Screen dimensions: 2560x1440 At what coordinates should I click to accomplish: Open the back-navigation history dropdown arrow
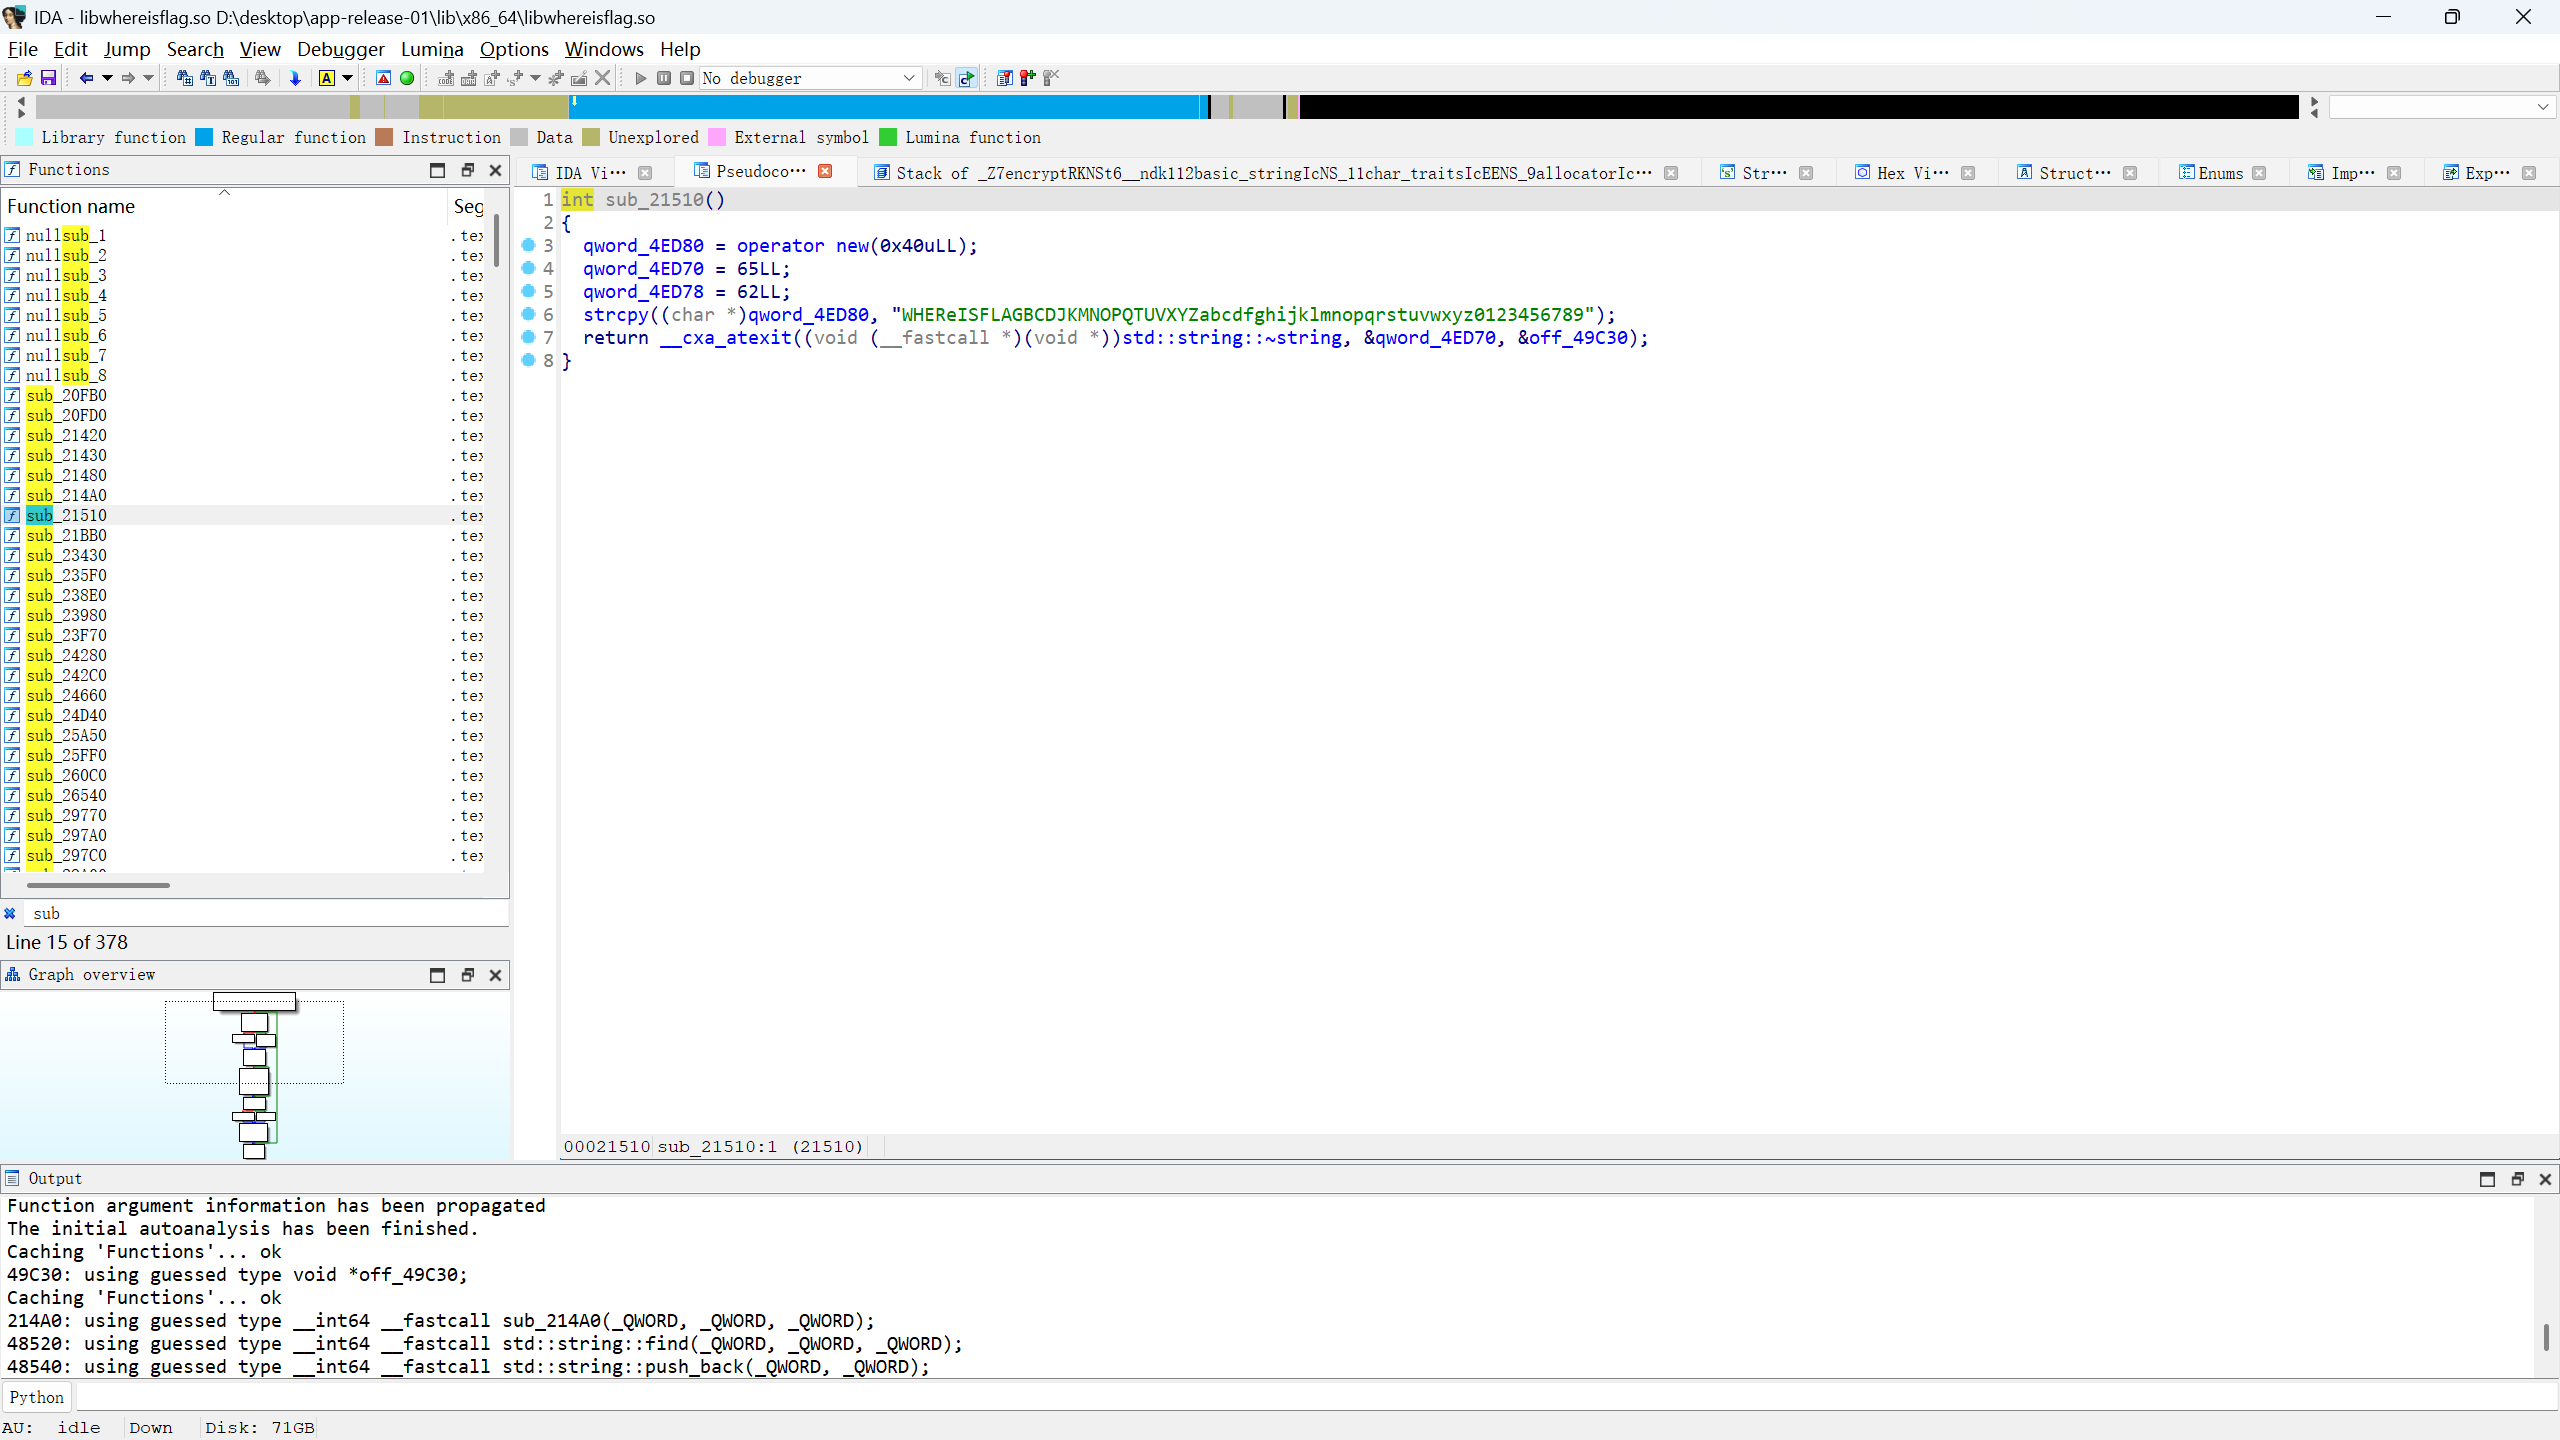pos(107,78)
